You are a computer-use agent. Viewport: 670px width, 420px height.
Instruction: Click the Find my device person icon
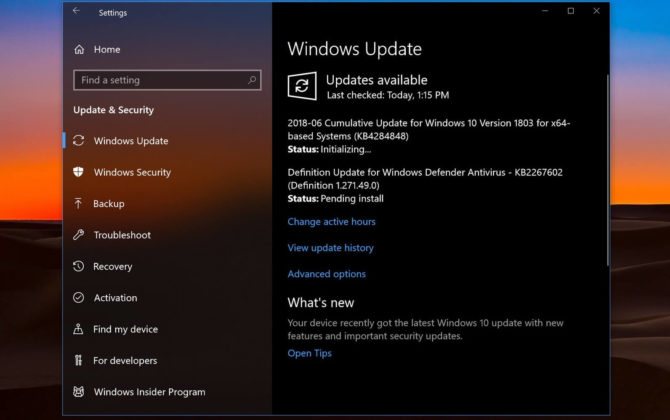79,329
